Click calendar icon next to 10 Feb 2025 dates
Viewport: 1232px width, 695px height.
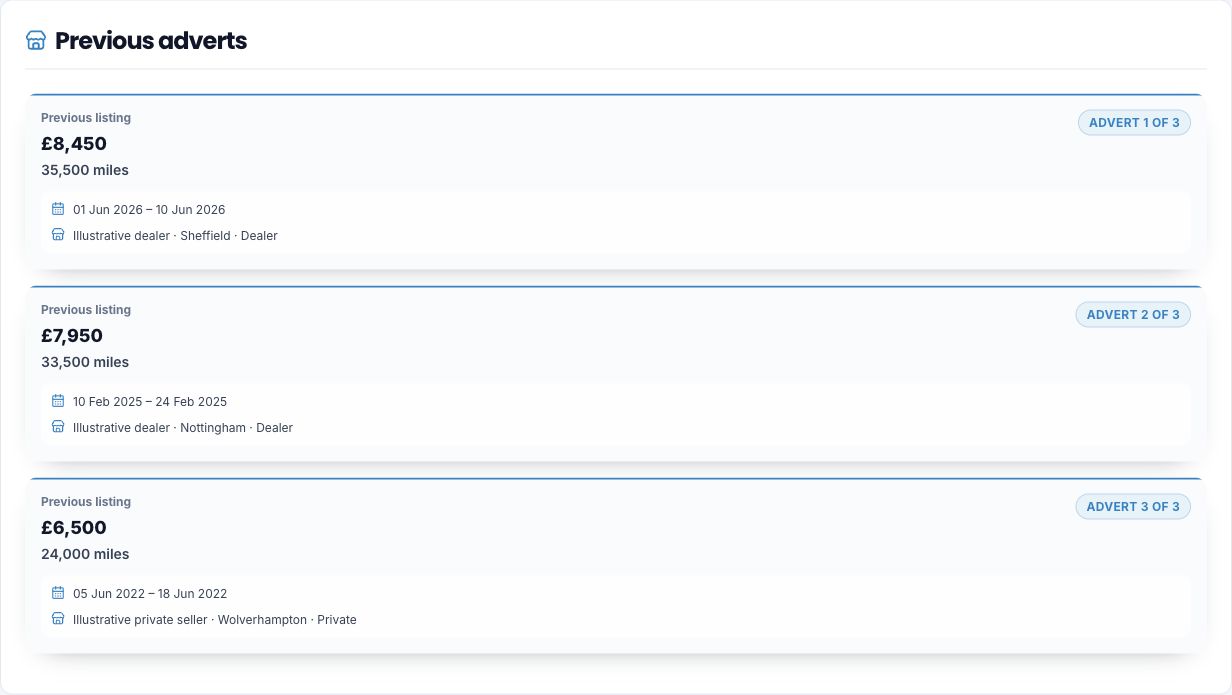[58, 401]
